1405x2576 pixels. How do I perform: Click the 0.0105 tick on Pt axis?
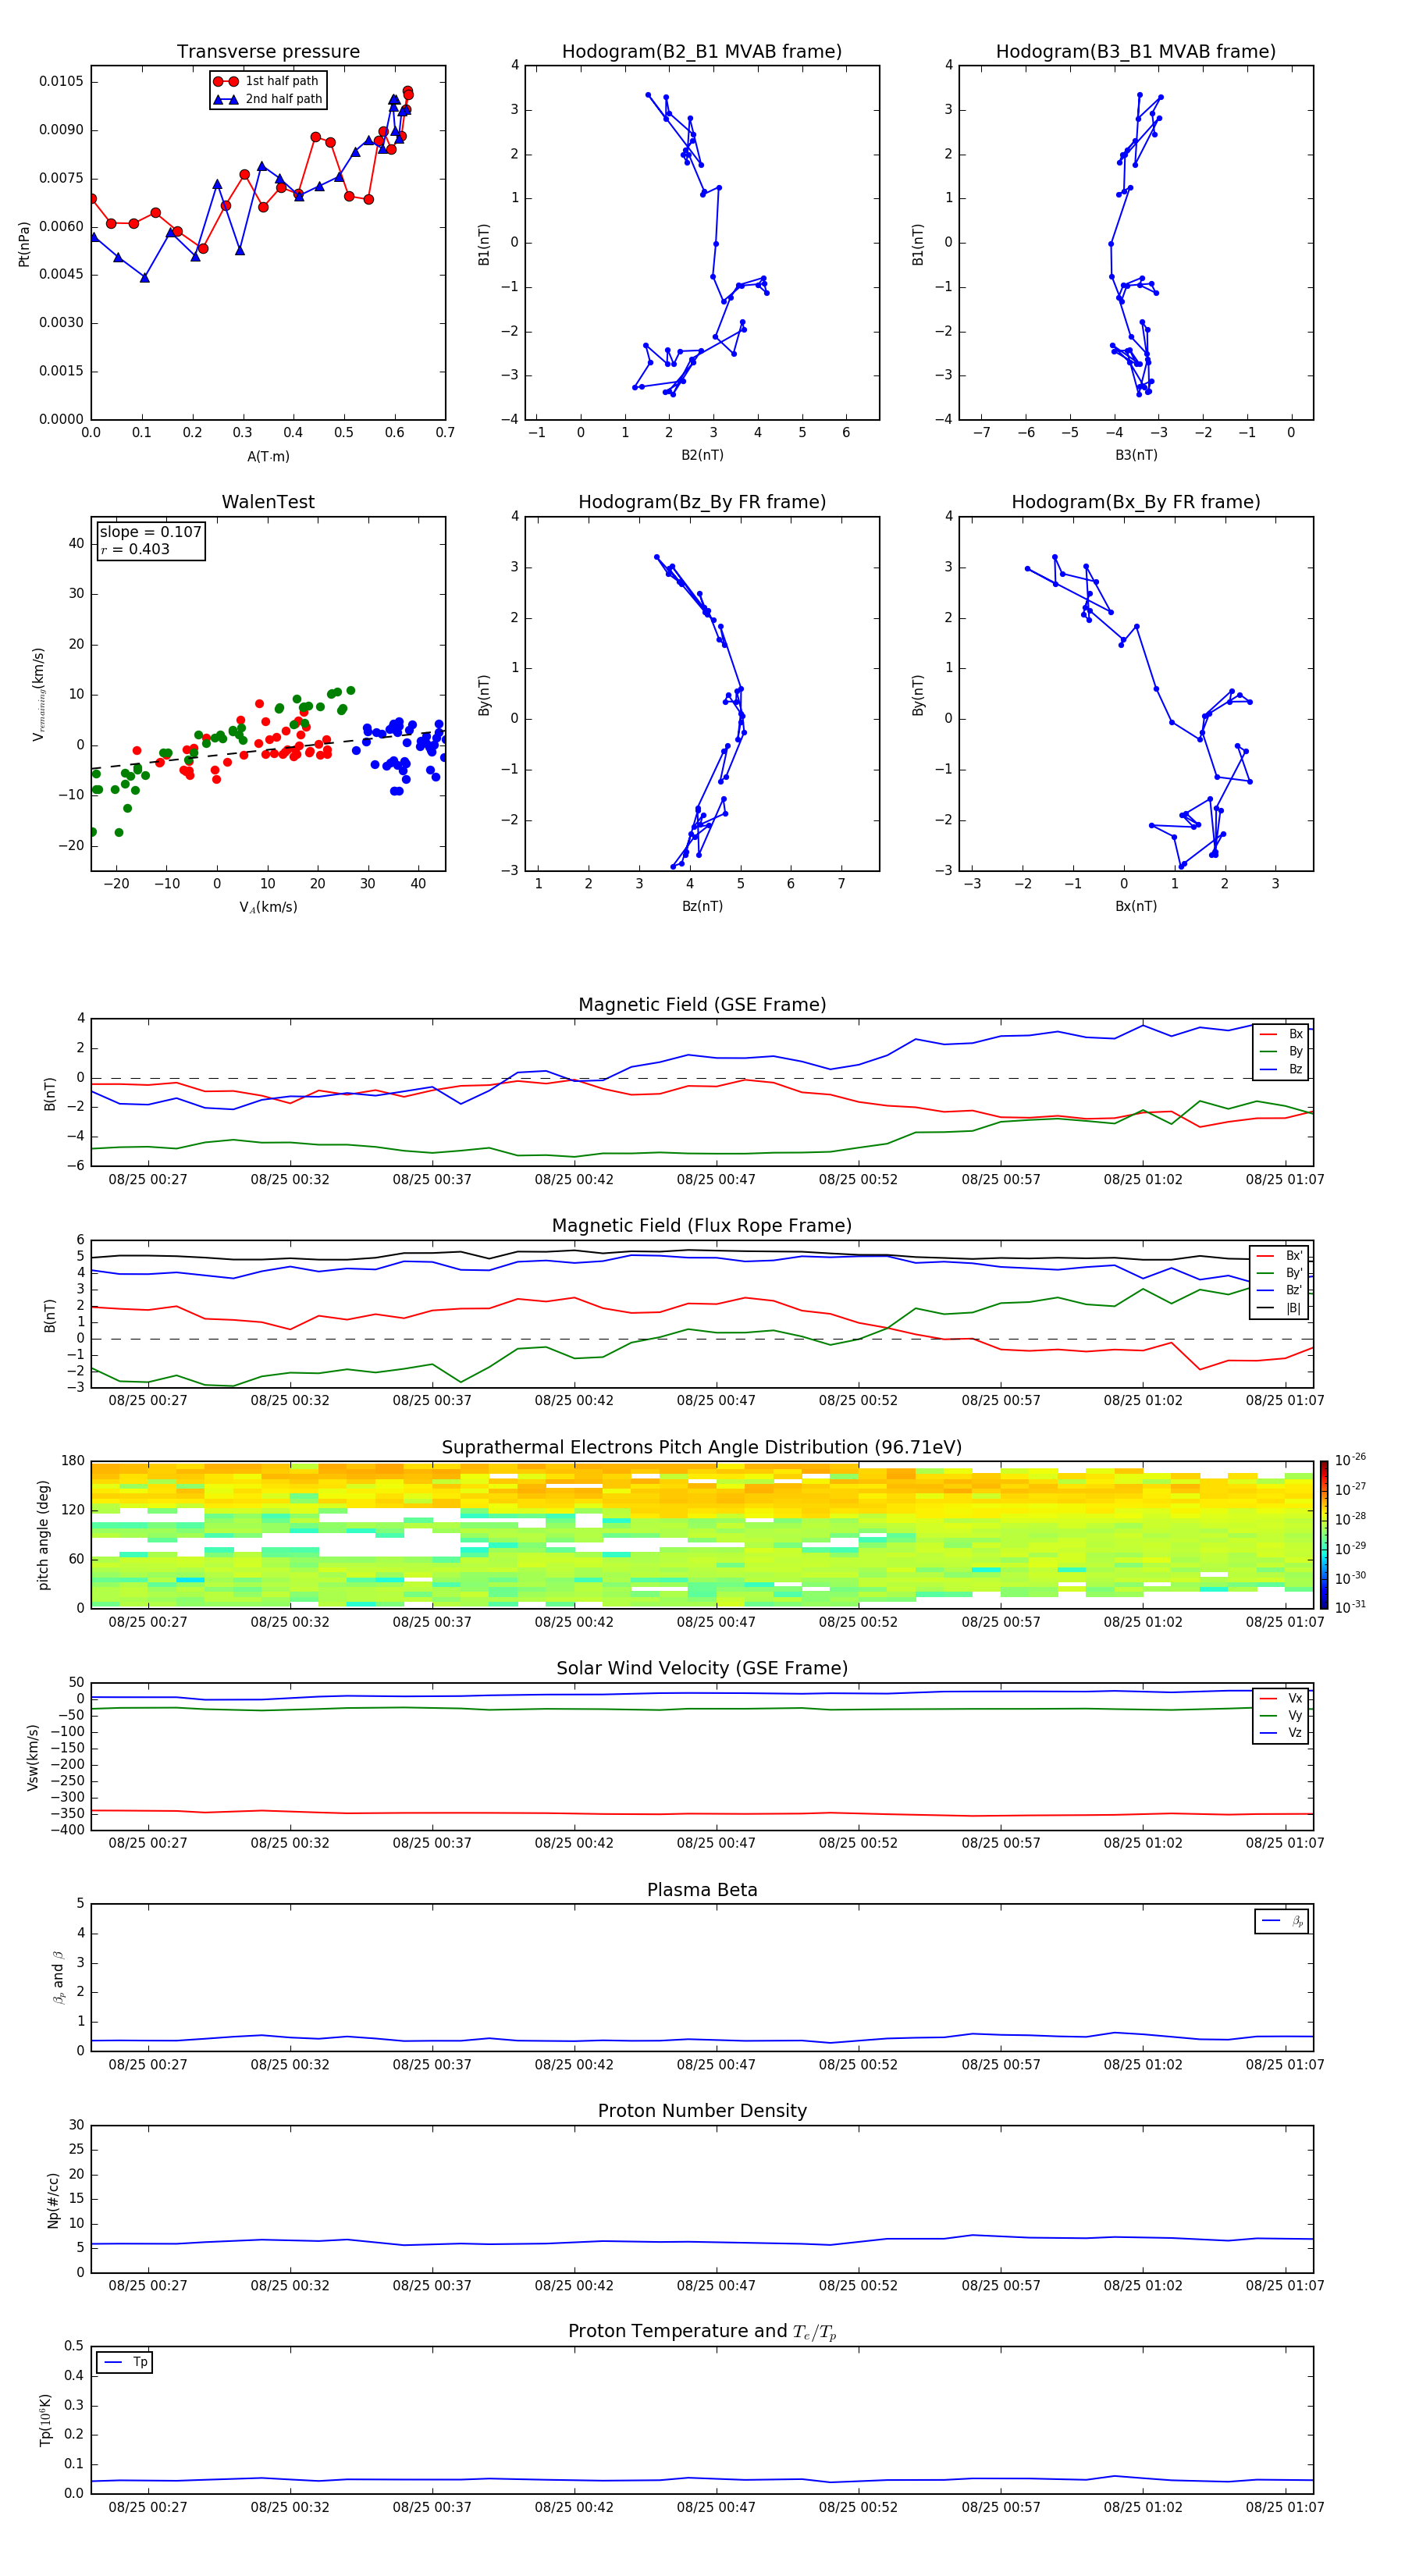[61, 81]
